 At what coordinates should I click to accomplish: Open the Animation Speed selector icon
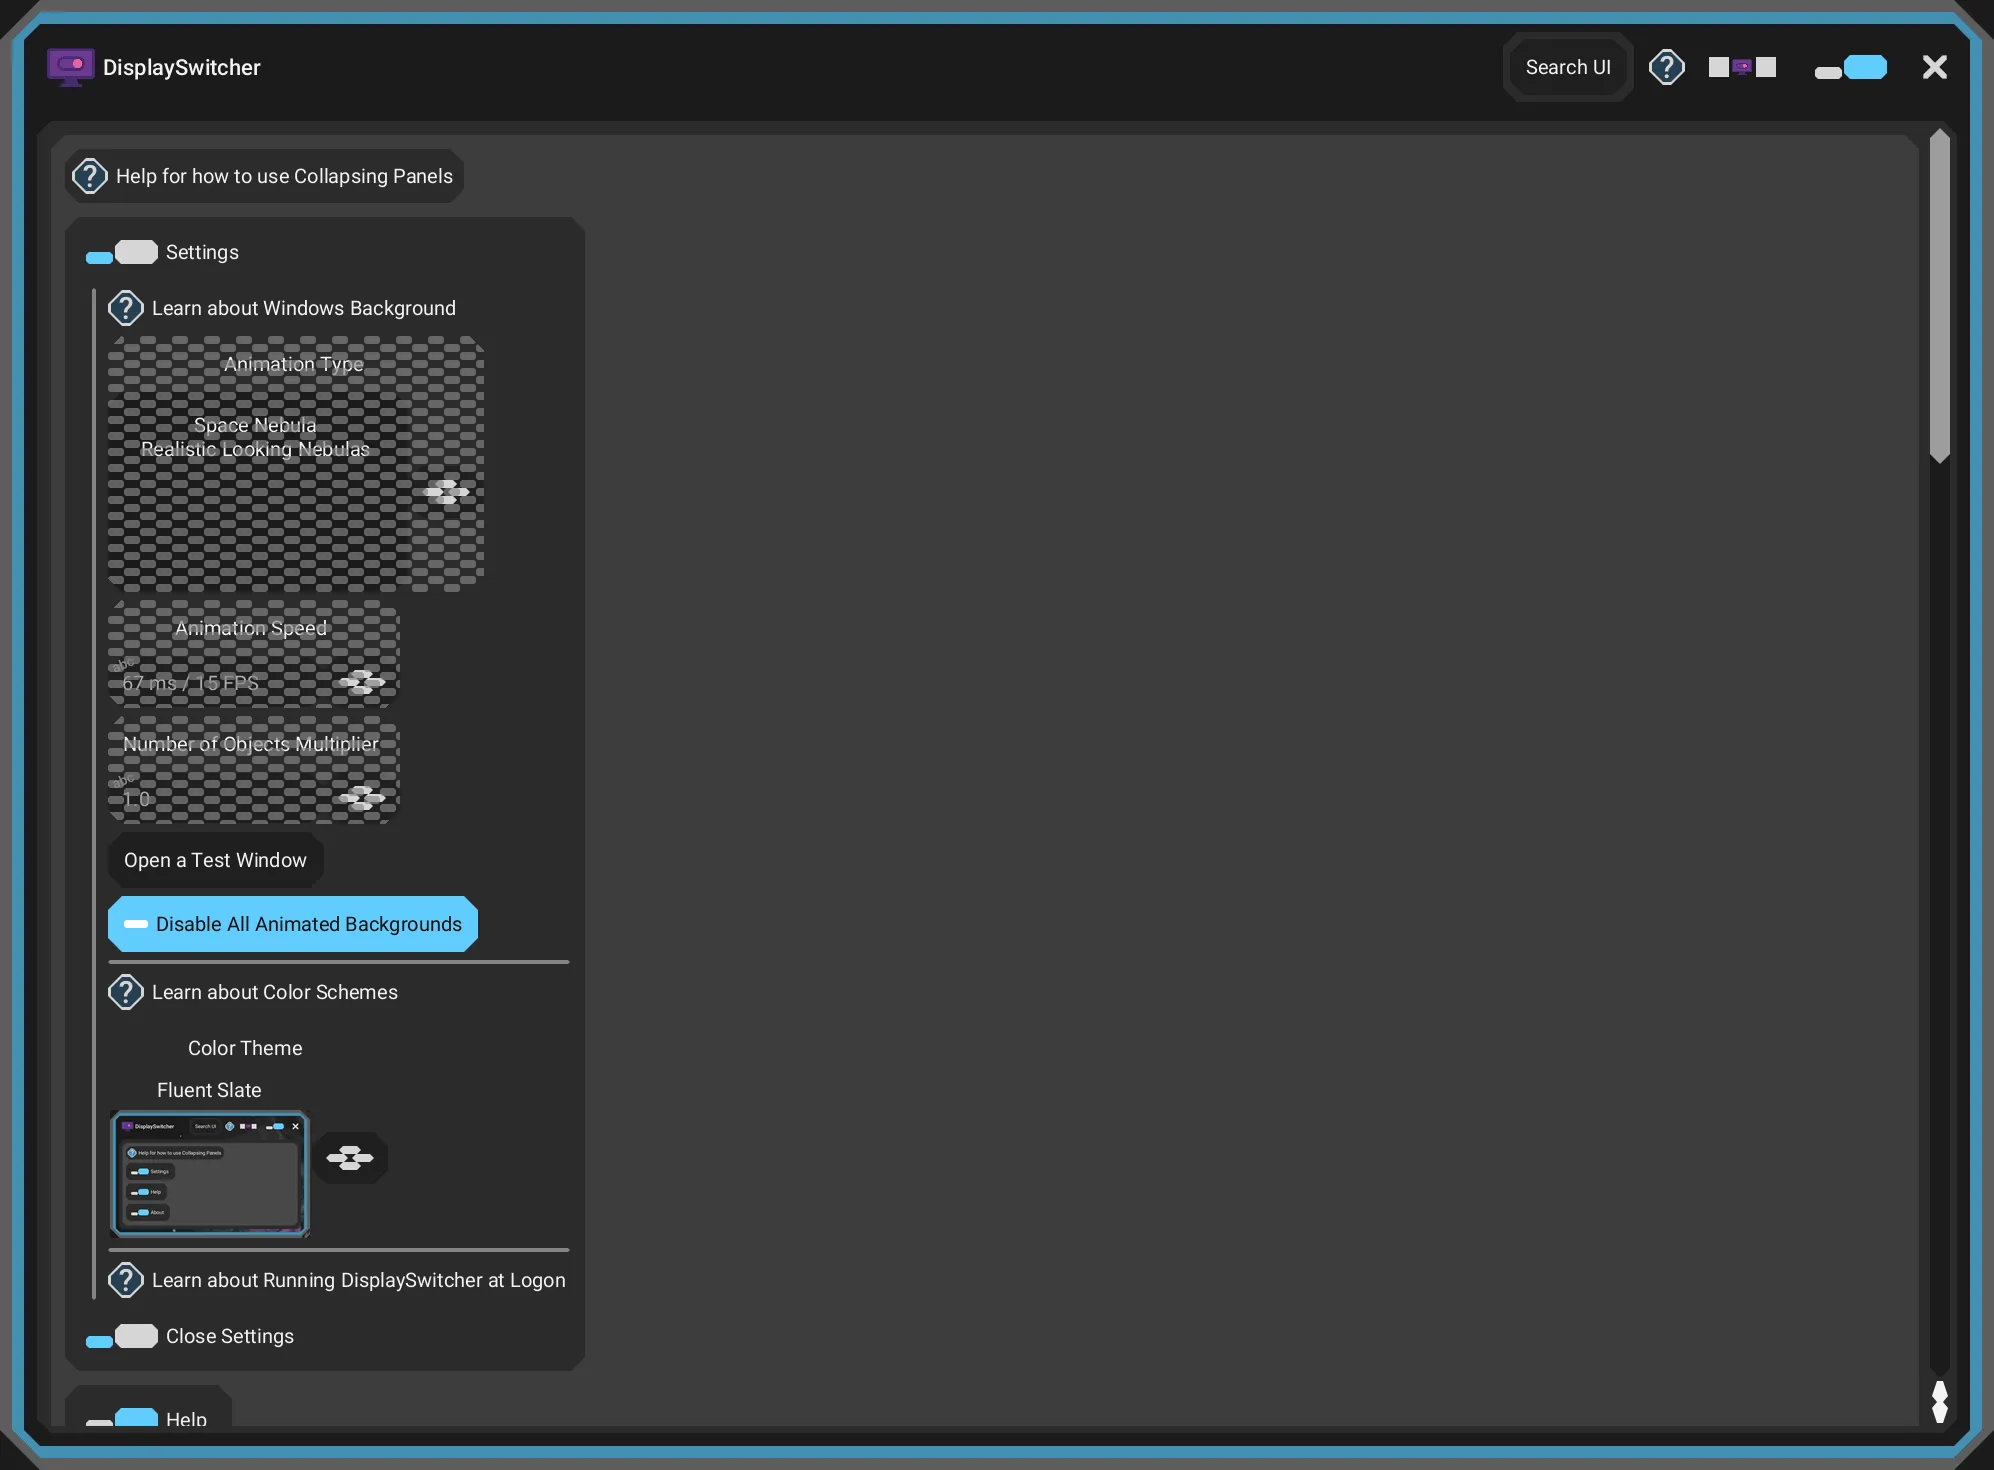point(362,682)
